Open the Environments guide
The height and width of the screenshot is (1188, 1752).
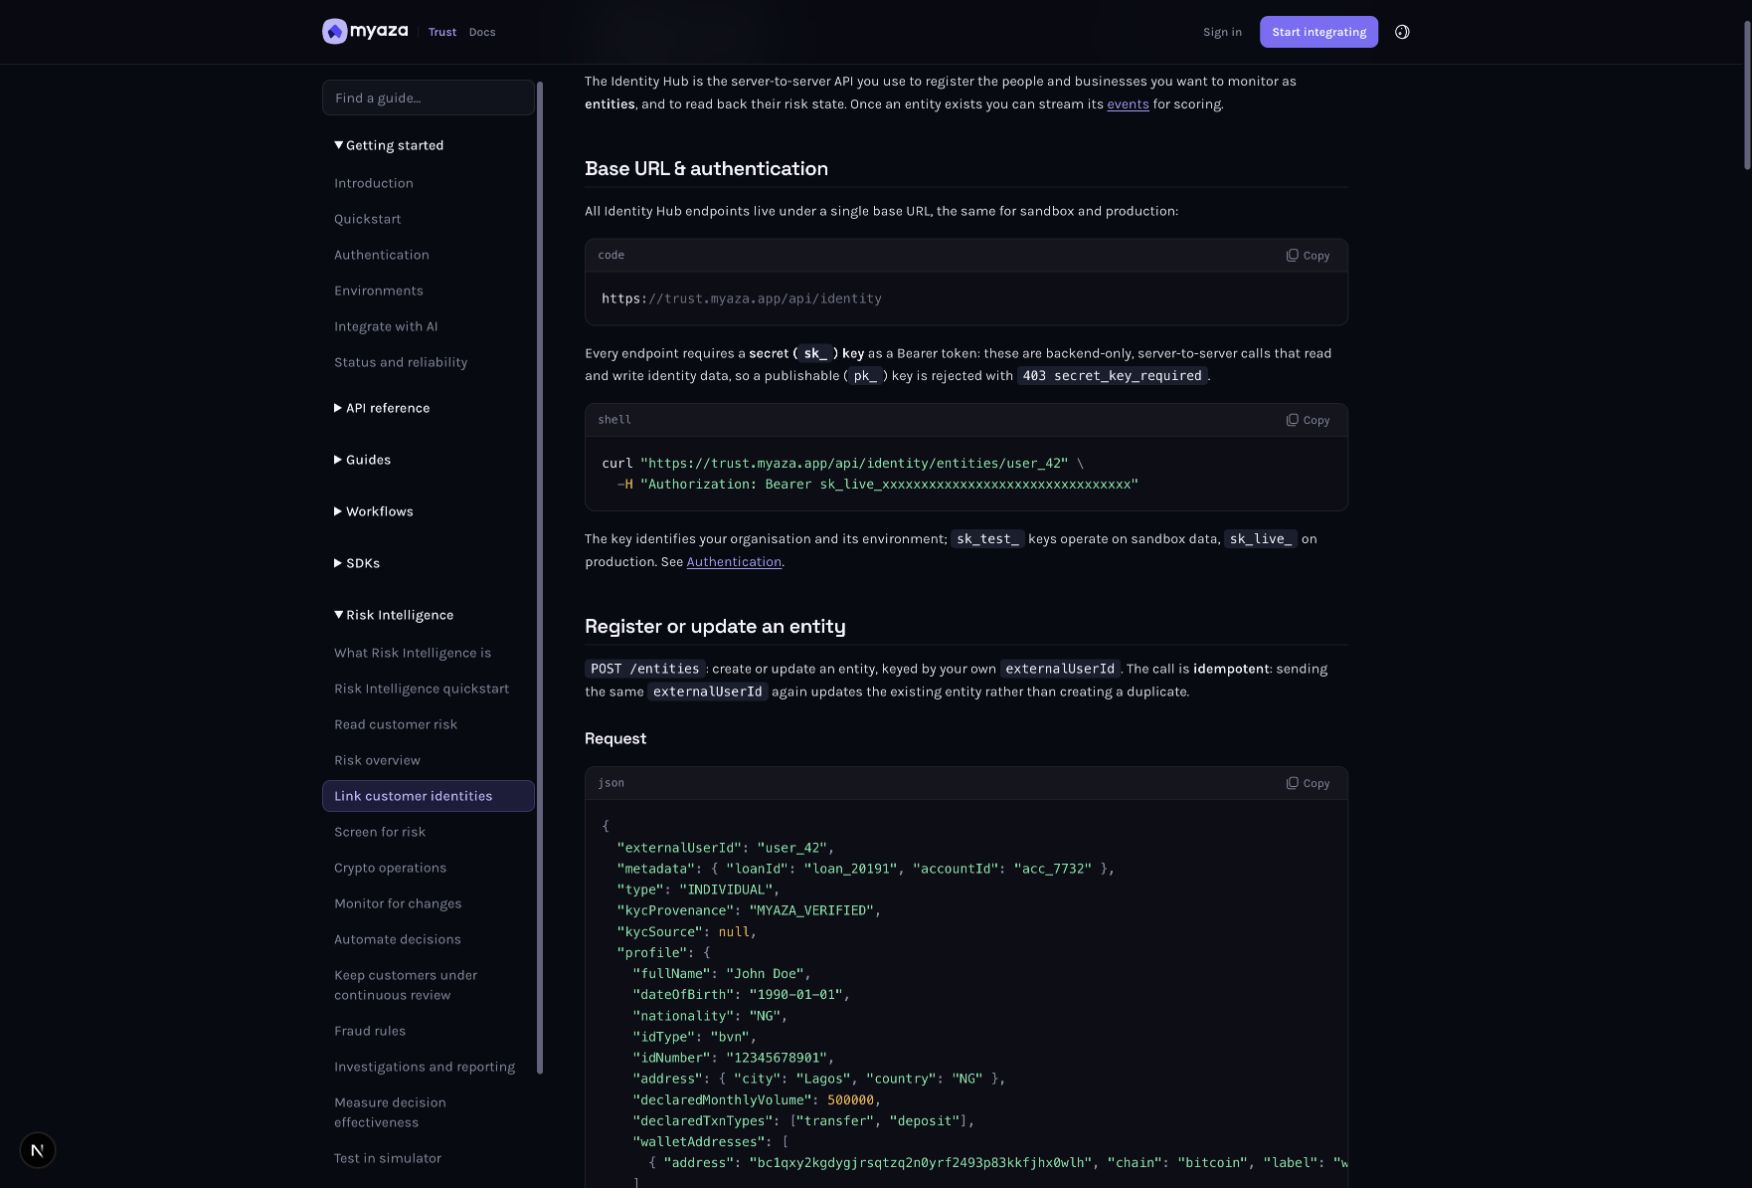[378, 291]
